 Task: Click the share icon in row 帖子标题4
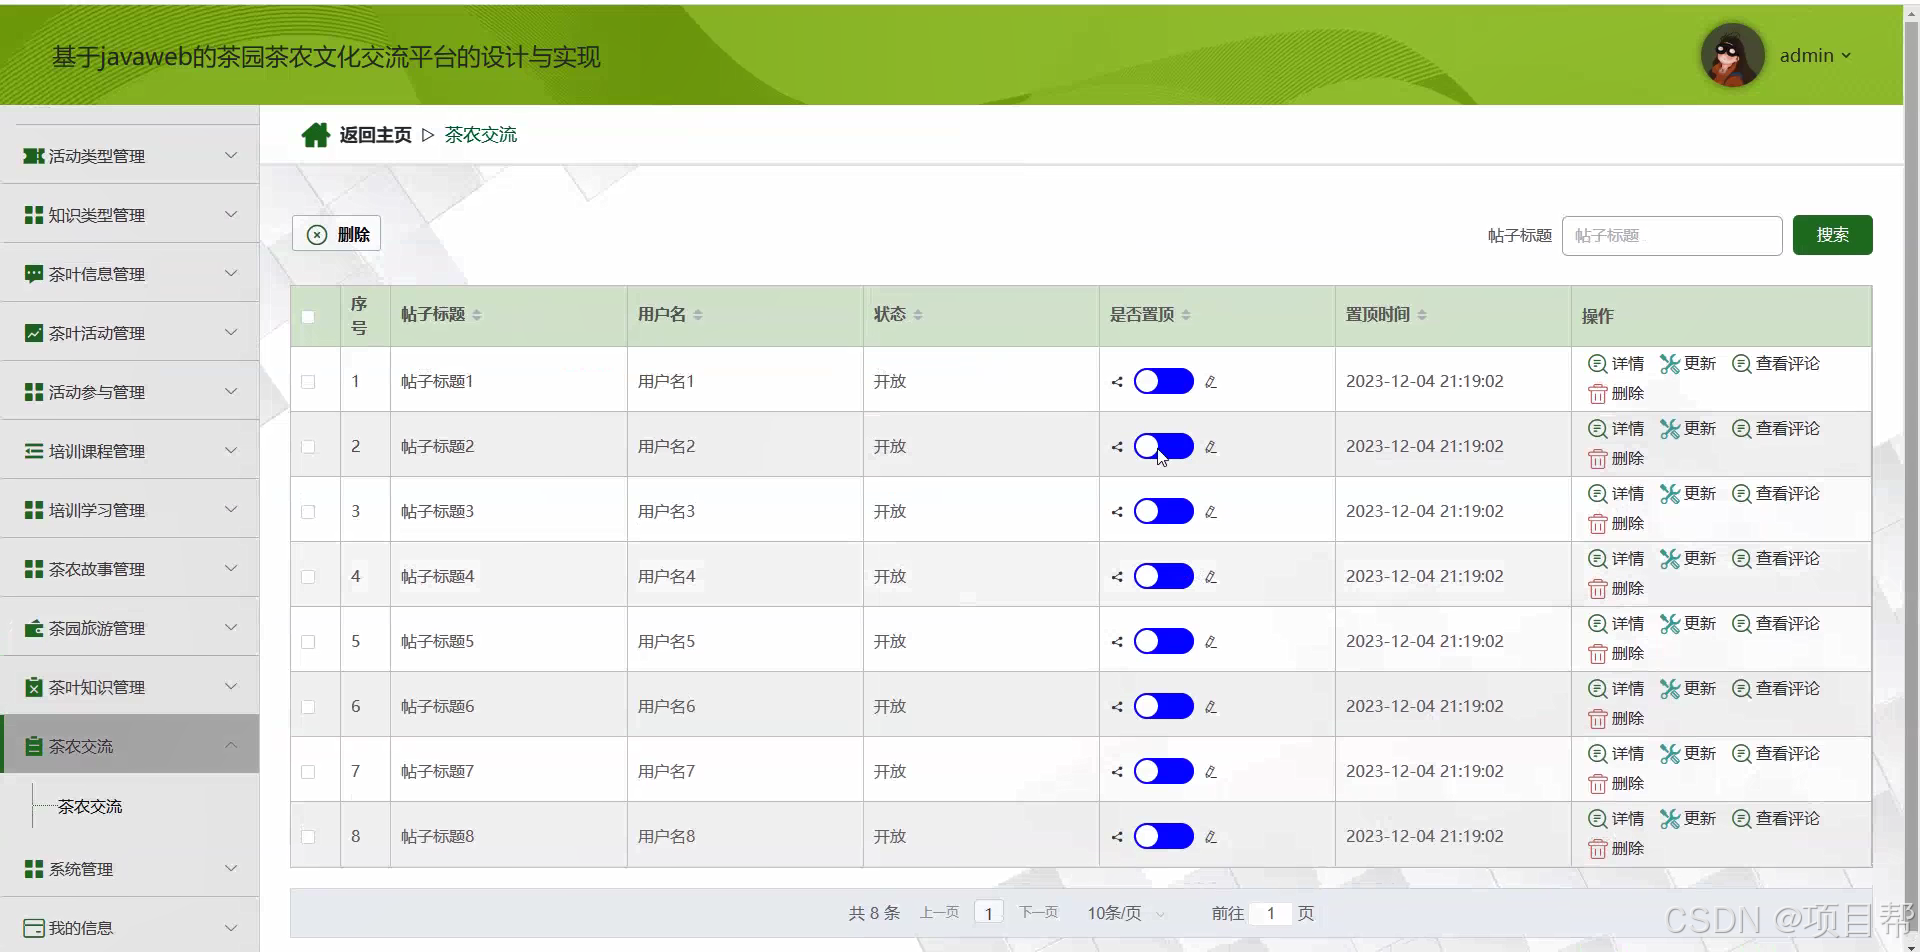pos(1117,577)
